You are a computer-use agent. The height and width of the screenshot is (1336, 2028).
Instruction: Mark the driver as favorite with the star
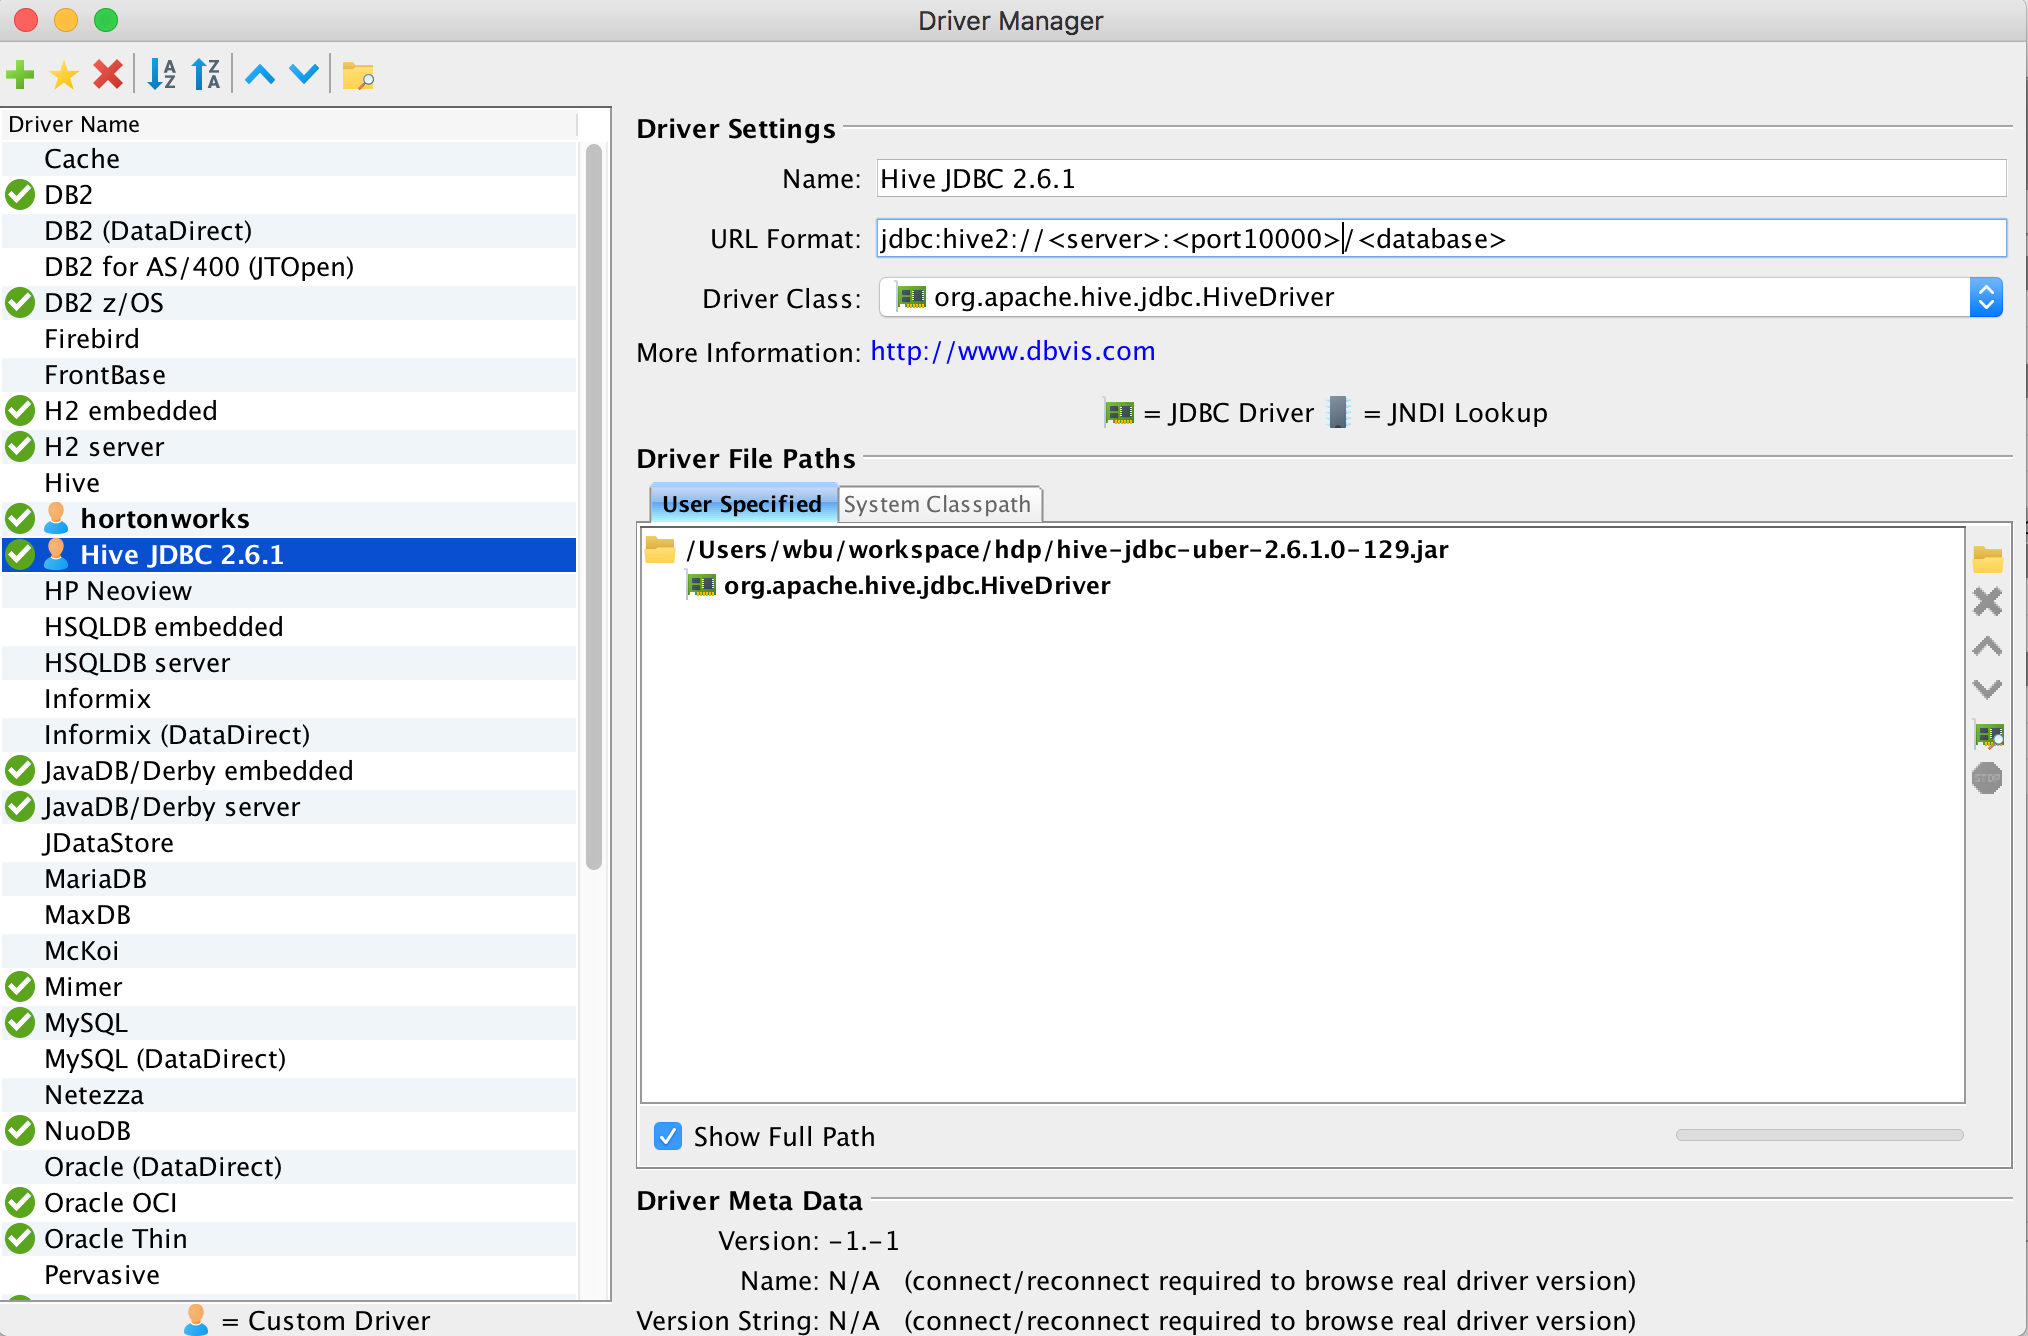(x=64, y=73)
